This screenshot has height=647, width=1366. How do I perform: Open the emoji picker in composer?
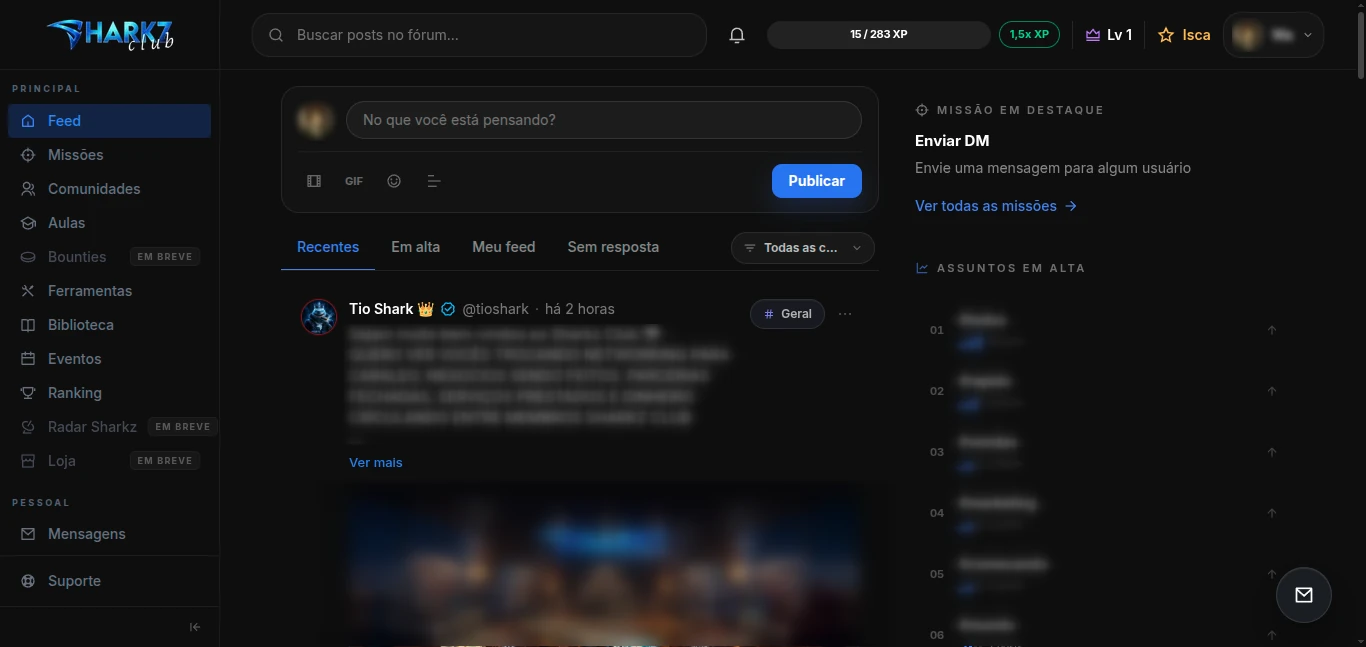394,181
